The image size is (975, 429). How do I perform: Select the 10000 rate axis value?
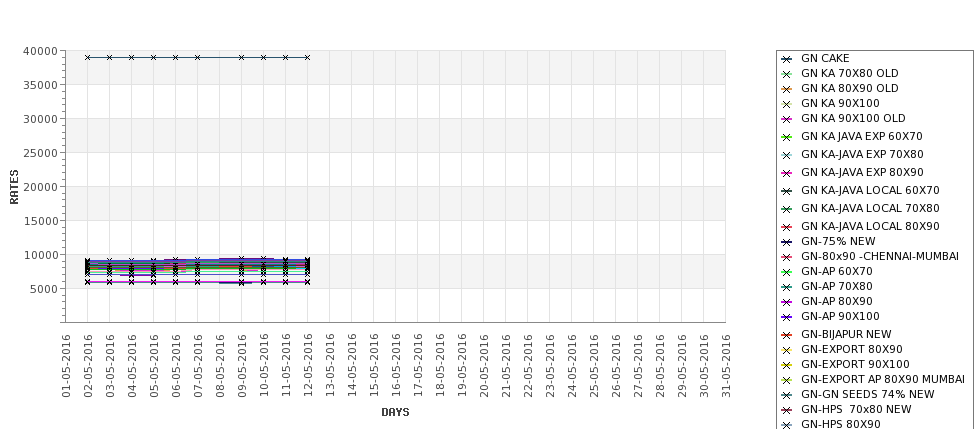pos(40,255)
